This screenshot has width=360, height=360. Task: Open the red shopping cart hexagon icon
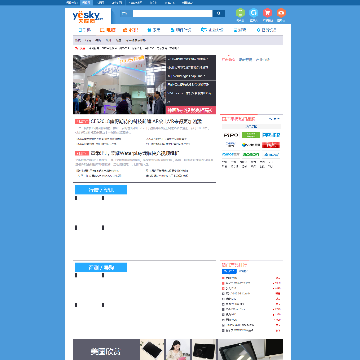coord(267,13)
